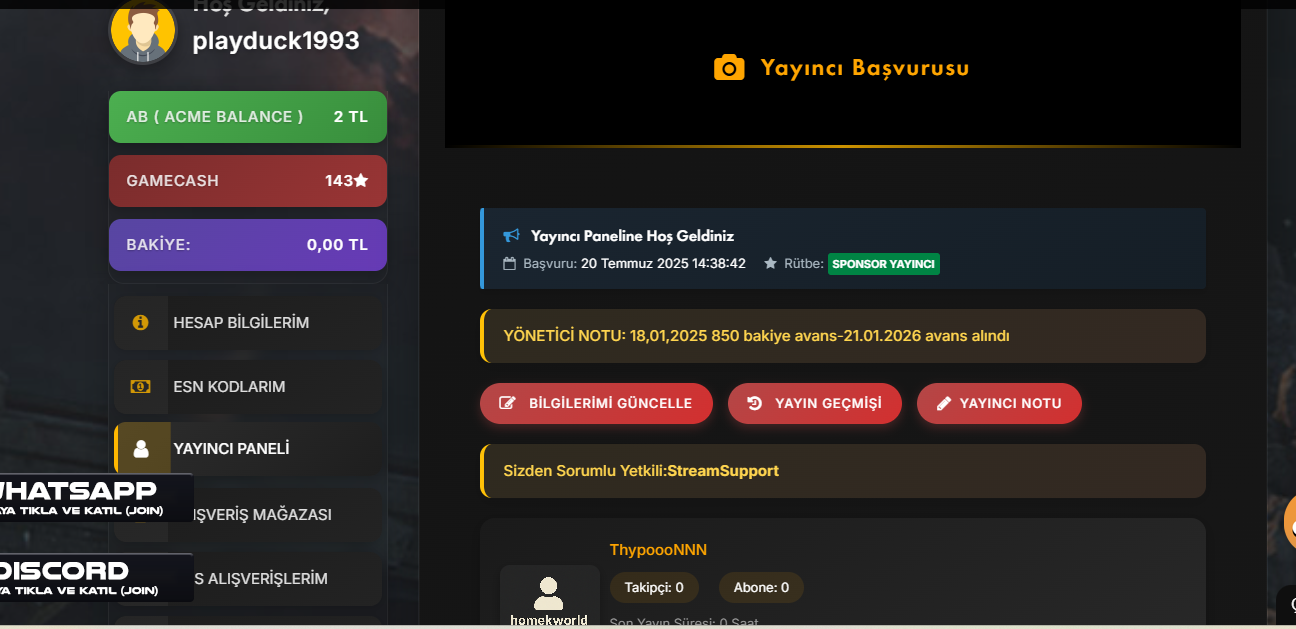Image resolution: width=1296 pixels, height=629 pixels.
Task: Click the star icon next to 143
Action: (361, 180)
